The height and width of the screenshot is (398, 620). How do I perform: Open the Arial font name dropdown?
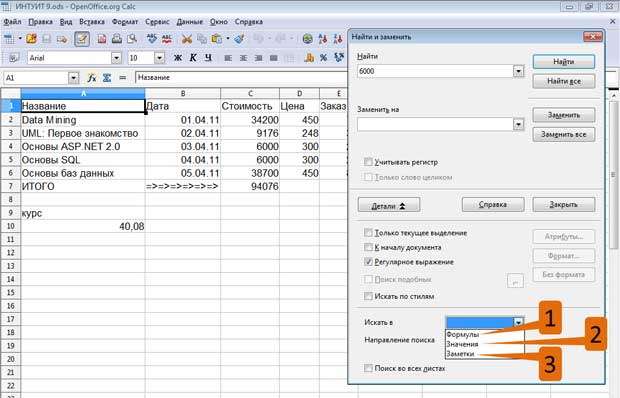(x=116, y=58)
